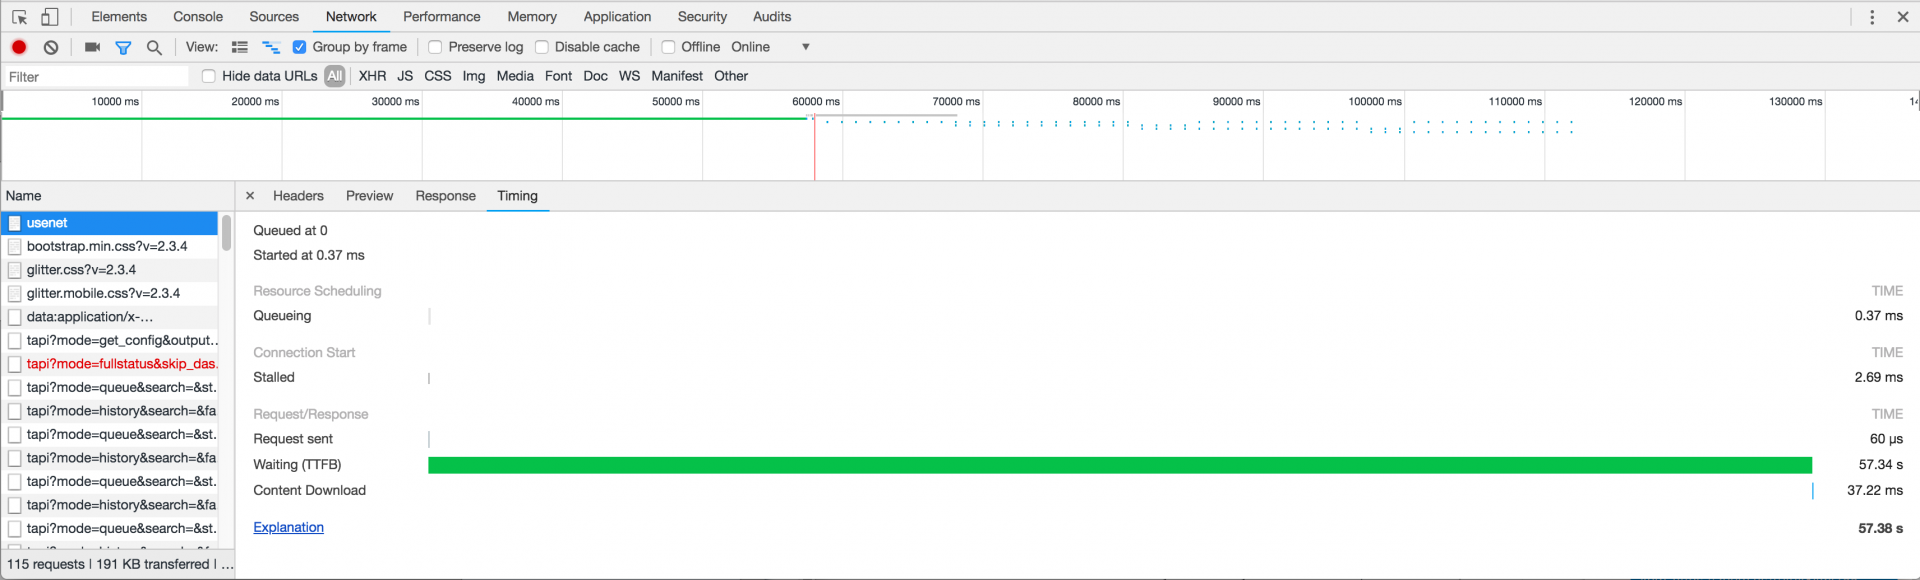Open the Security panel
The image size is (1920, 580).
[702, 17]
